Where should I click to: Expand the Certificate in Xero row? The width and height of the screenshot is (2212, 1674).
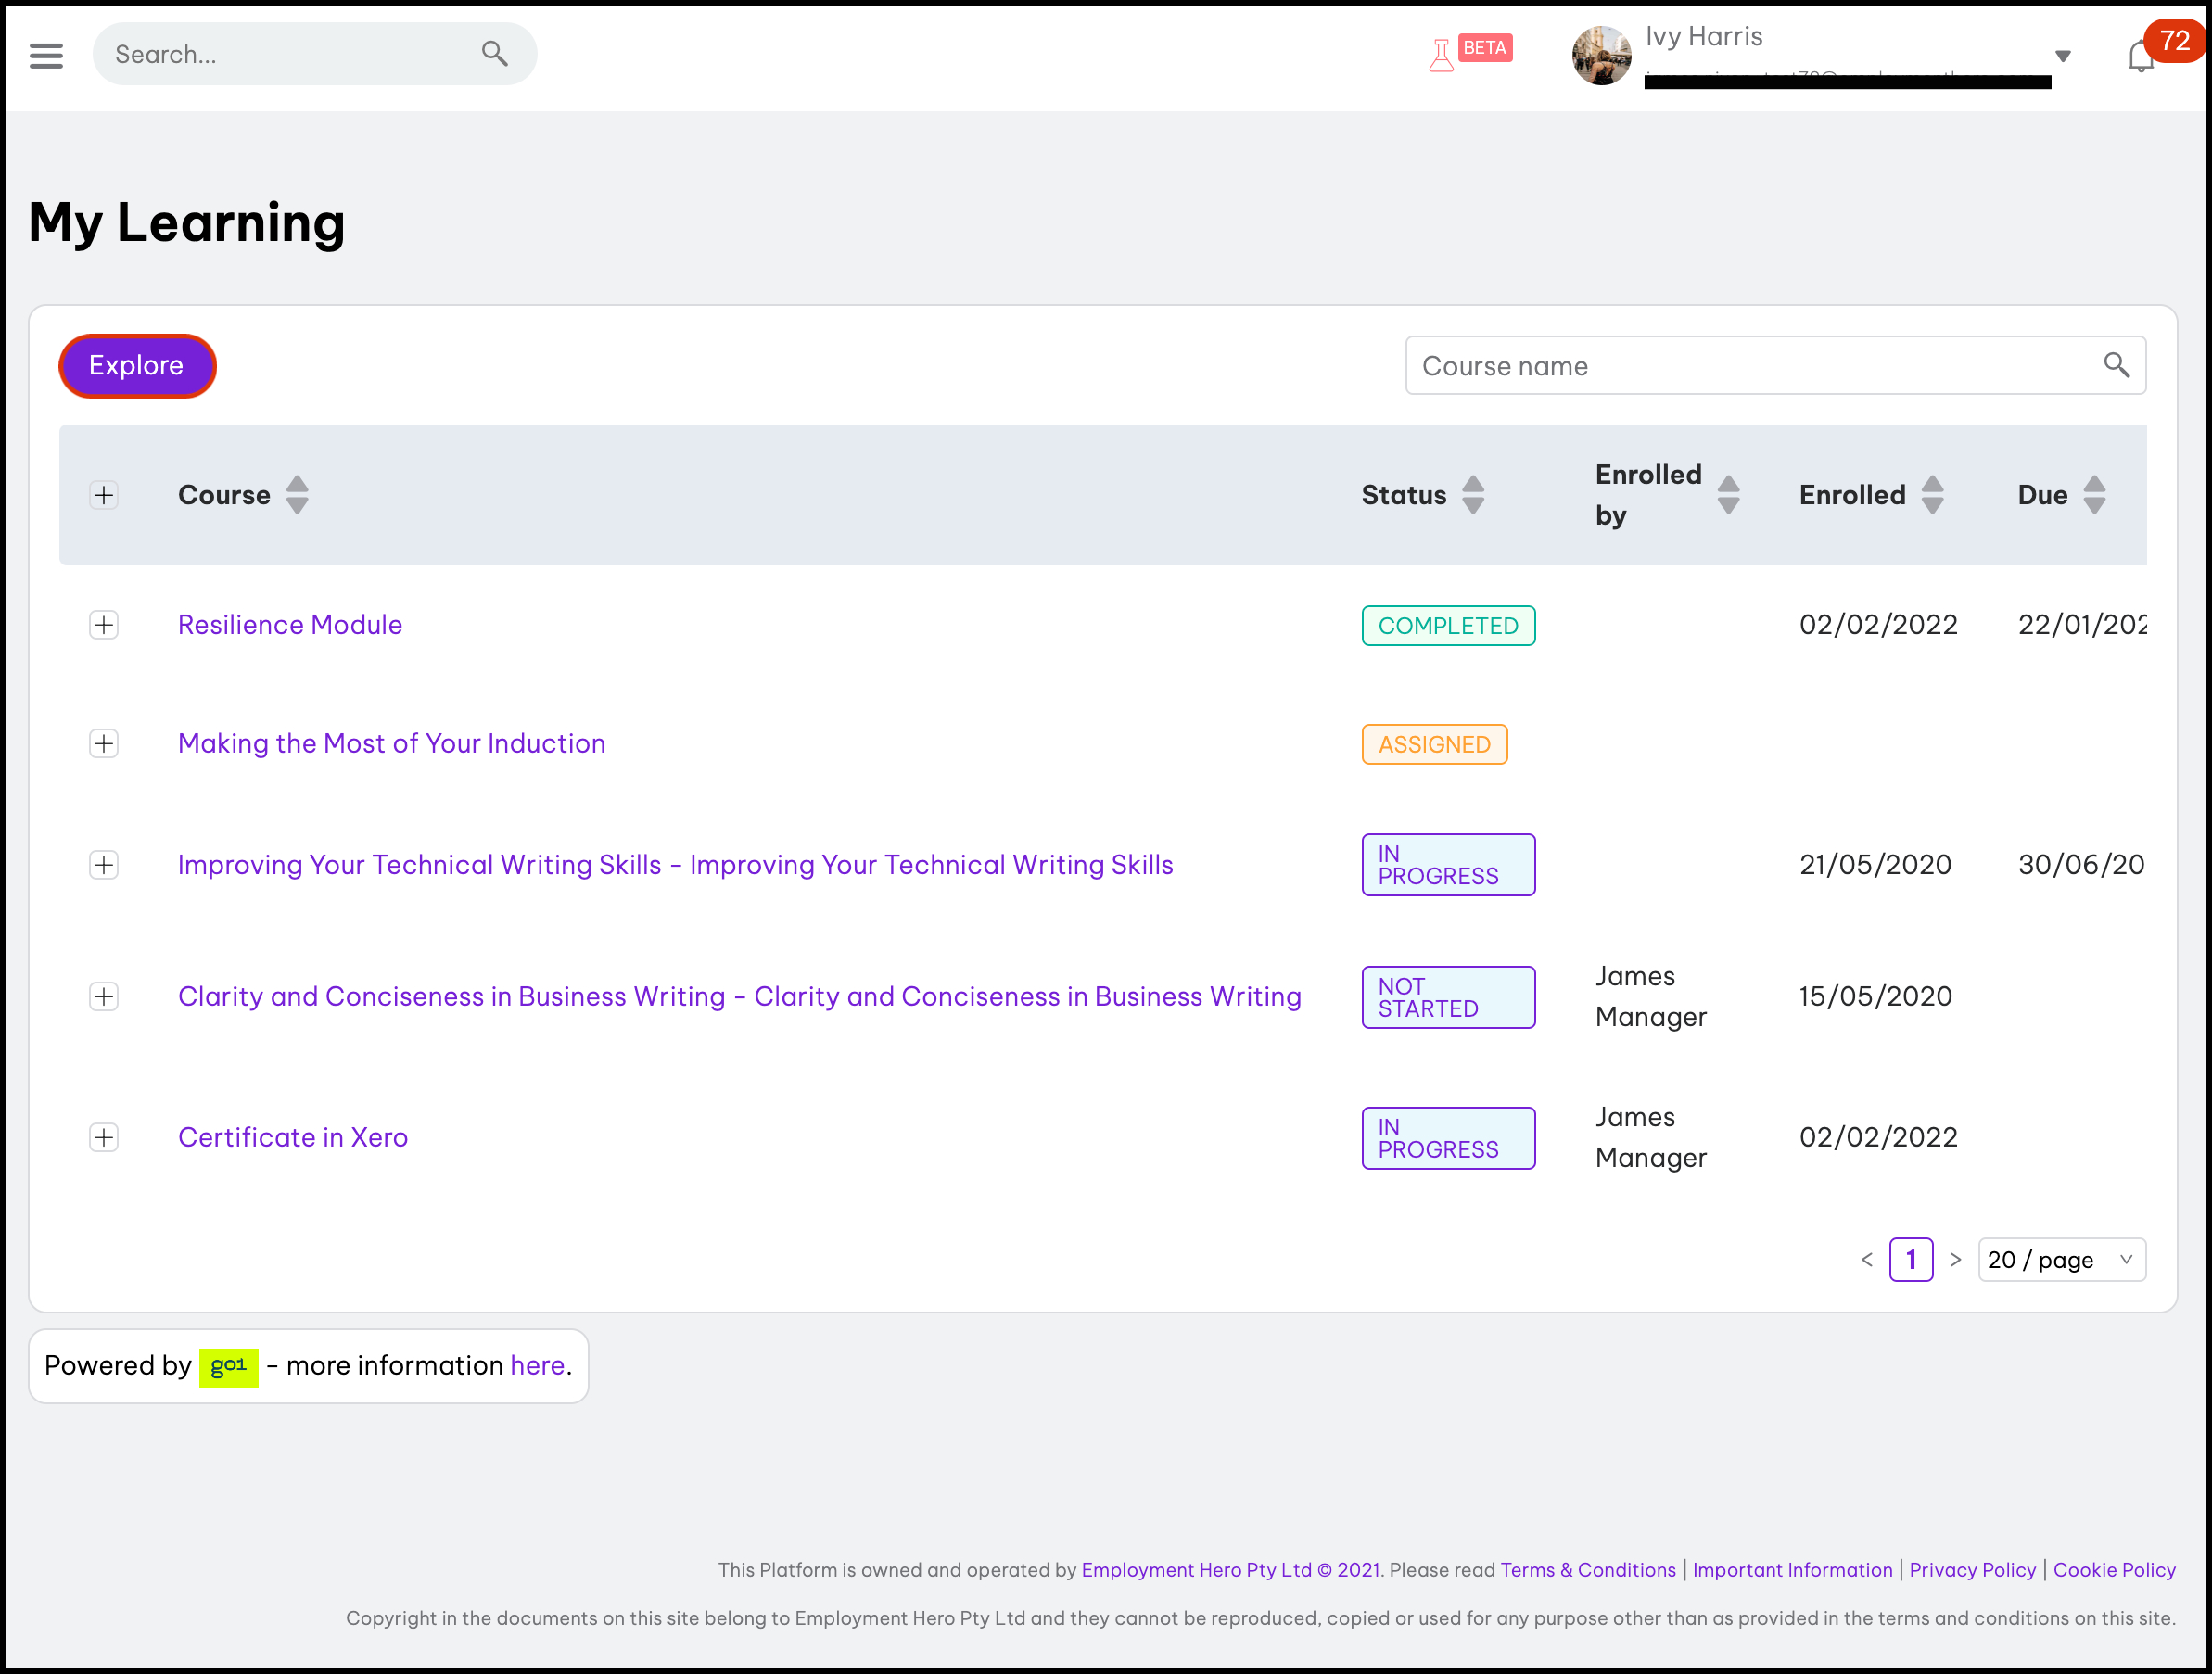tap(104, 1138)
